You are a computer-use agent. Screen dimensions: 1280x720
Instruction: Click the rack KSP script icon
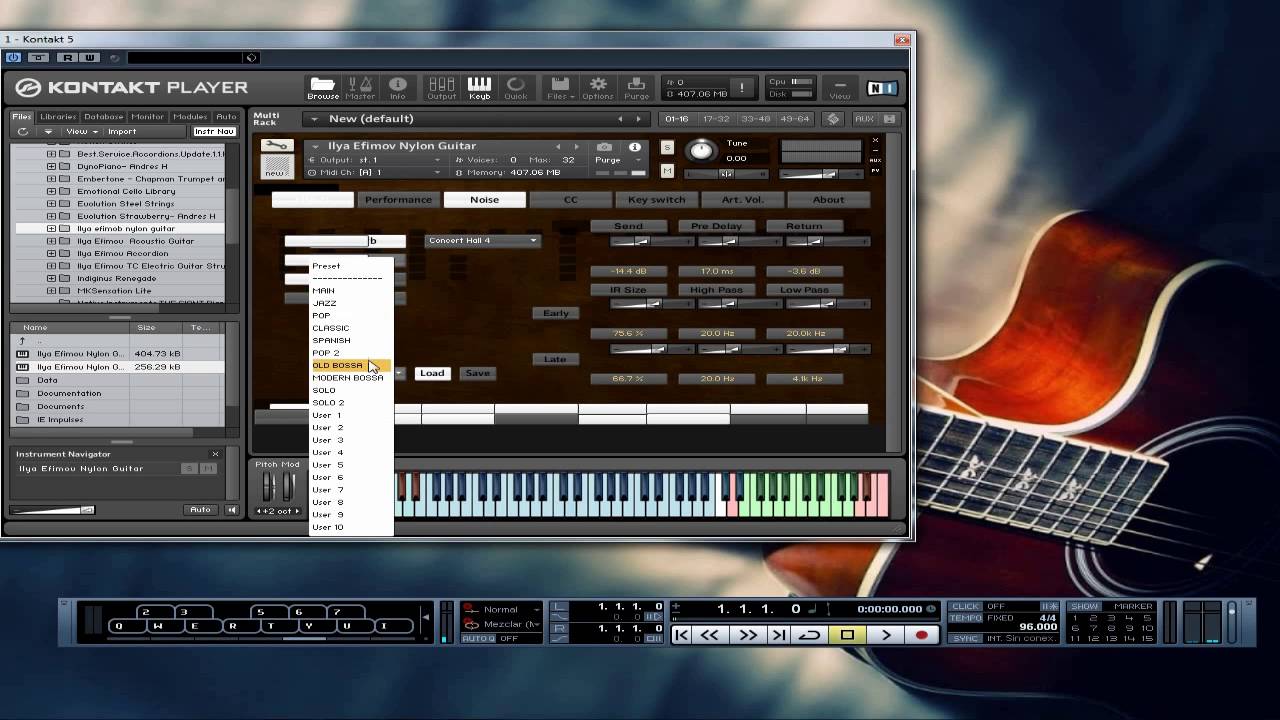click(x=833, y=119)
